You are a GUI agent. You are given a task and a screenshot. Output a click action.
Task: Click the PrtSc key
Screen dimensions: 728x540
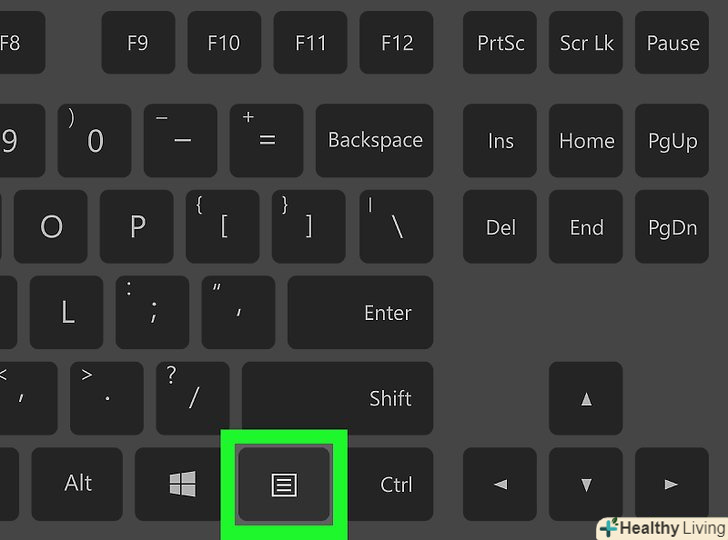(x=500, y=43)
